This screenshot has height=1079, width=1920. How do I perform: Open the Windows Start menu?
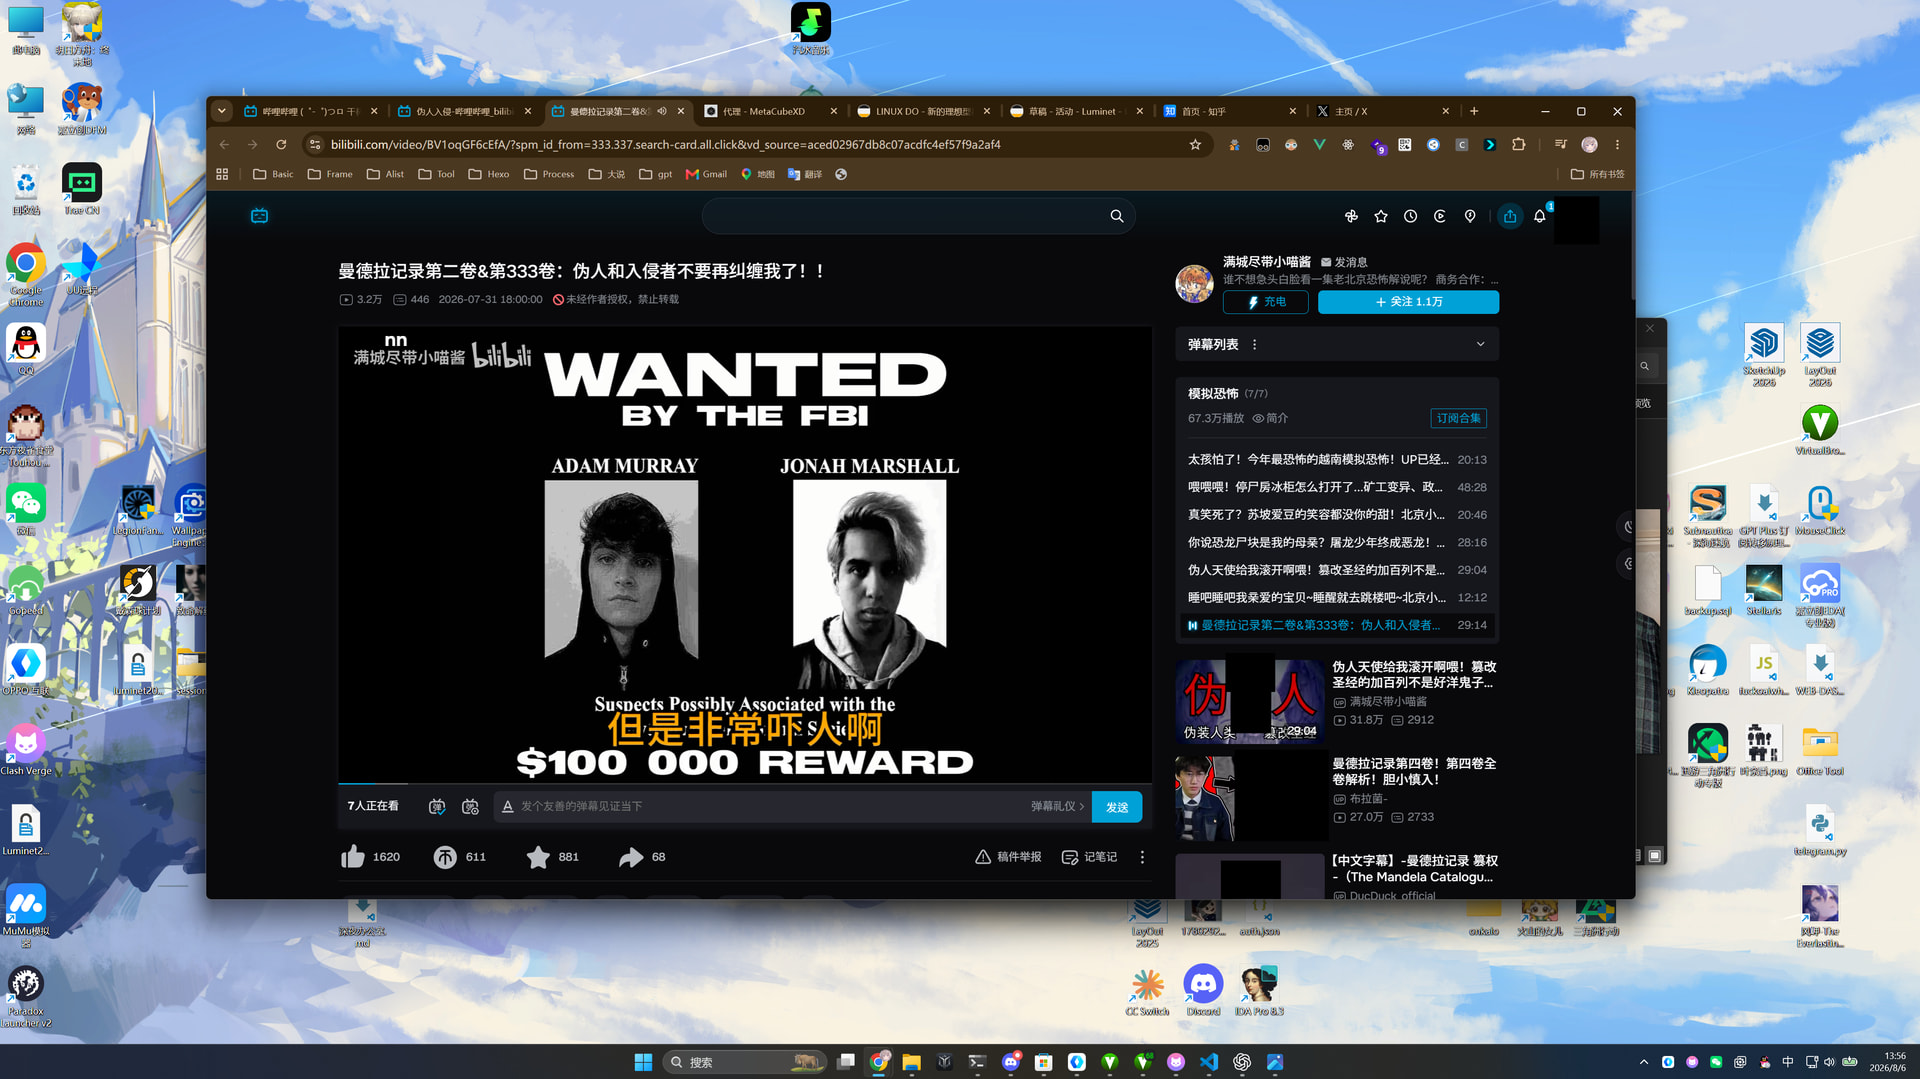tap(643, 1062)
